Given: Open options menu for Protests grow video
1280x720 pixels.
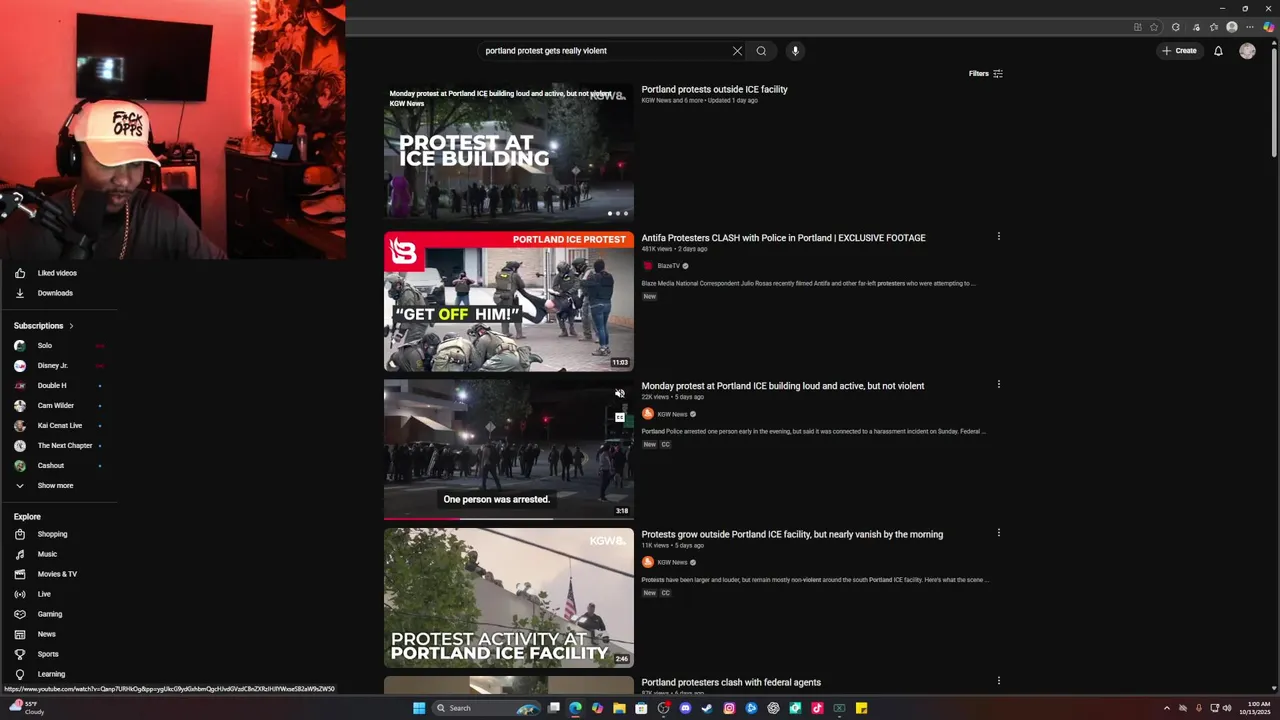Looking at the screenshot, I should tap(998, 533).
